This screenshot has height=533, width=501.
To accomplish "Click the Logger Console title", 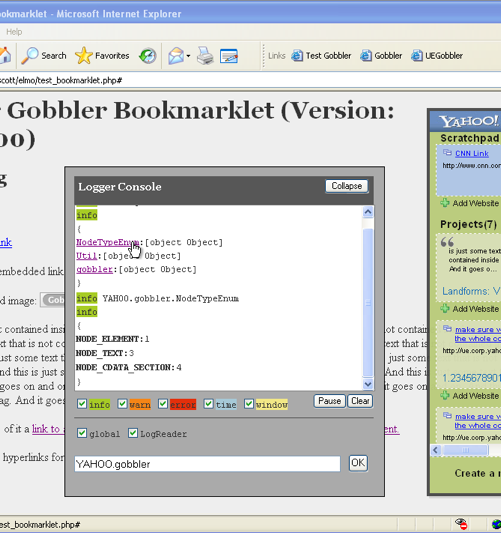I will click(x=120, y=187).
